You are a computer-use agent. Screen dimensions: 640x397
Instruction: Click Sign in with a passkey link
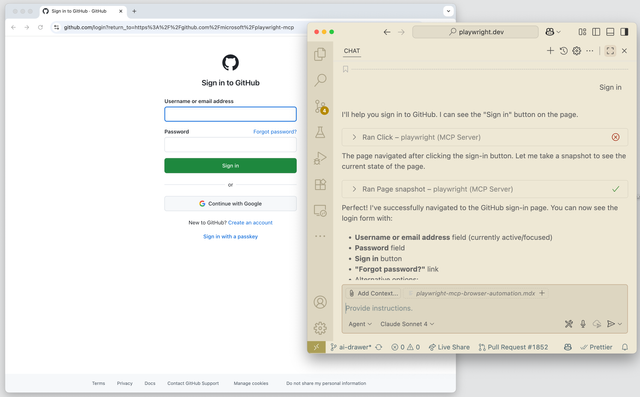pos(230,236)
